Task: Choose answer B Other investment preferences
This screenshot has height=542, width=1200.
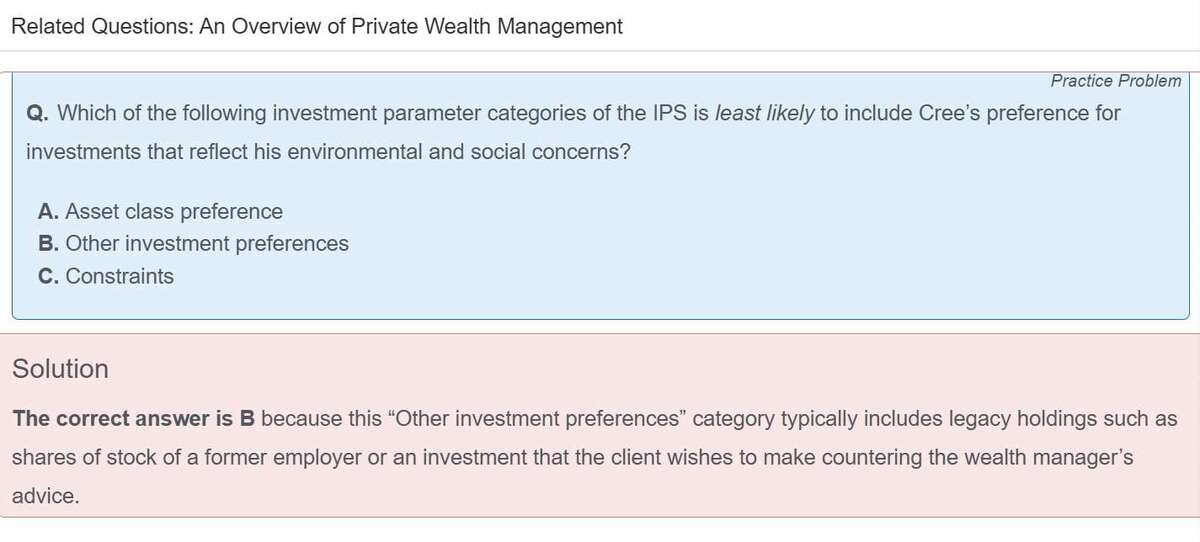Action: pos(193,244)
